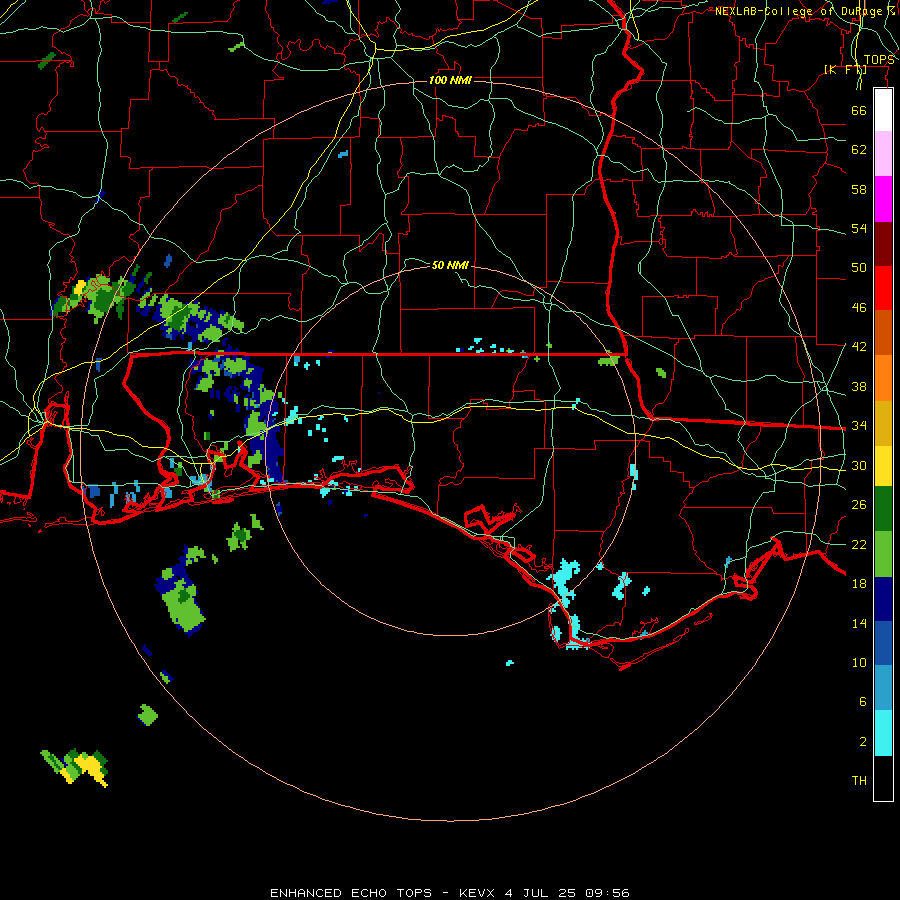
Task: Click the 42 legend value
Action: 859,347
